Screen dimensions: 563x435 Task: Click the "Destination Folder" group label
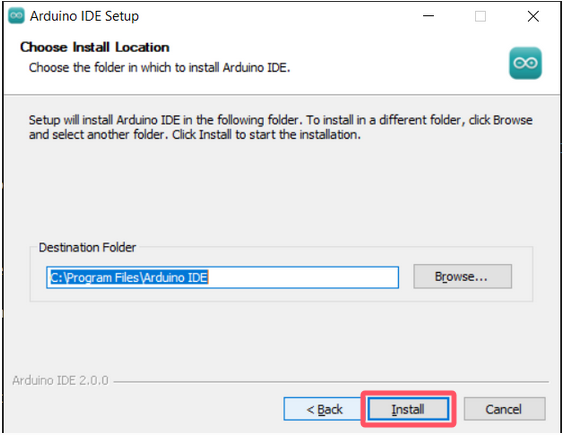tap(87, 247)
